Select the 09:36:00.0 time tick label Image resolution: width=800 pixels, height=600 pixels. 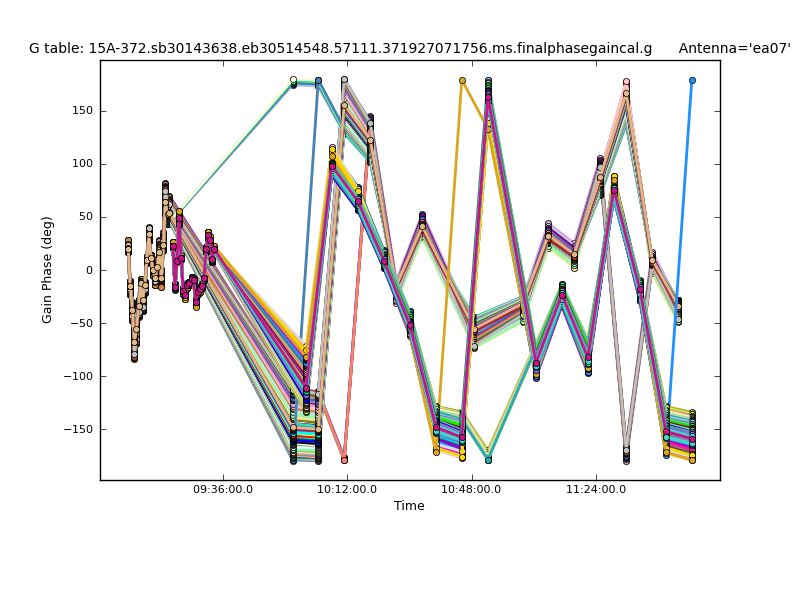click(x=223, y=490)
